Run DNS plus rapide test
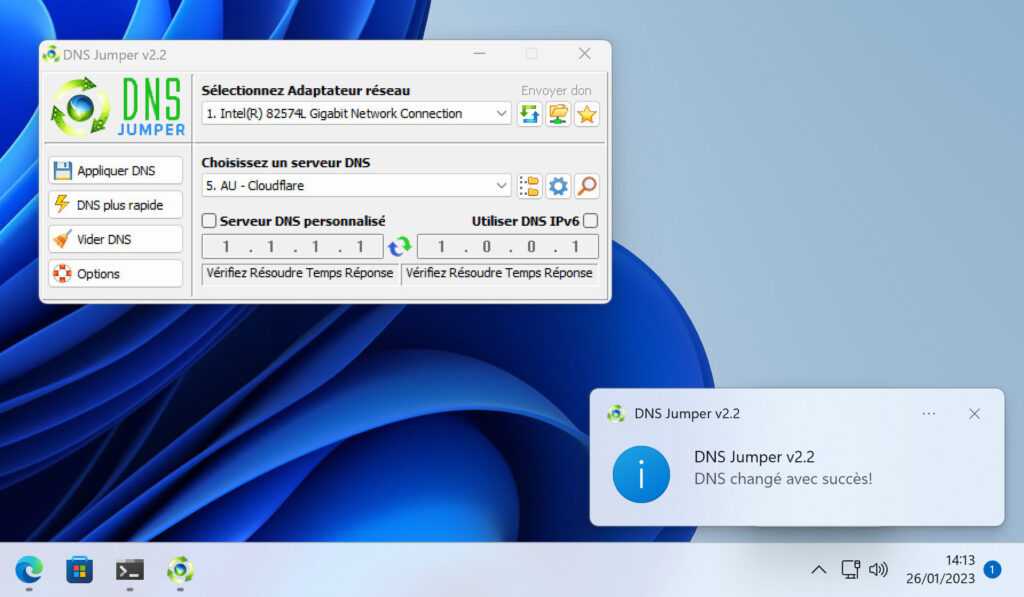The height and width of the screenshot is (597, 1024). click(116, 205)
